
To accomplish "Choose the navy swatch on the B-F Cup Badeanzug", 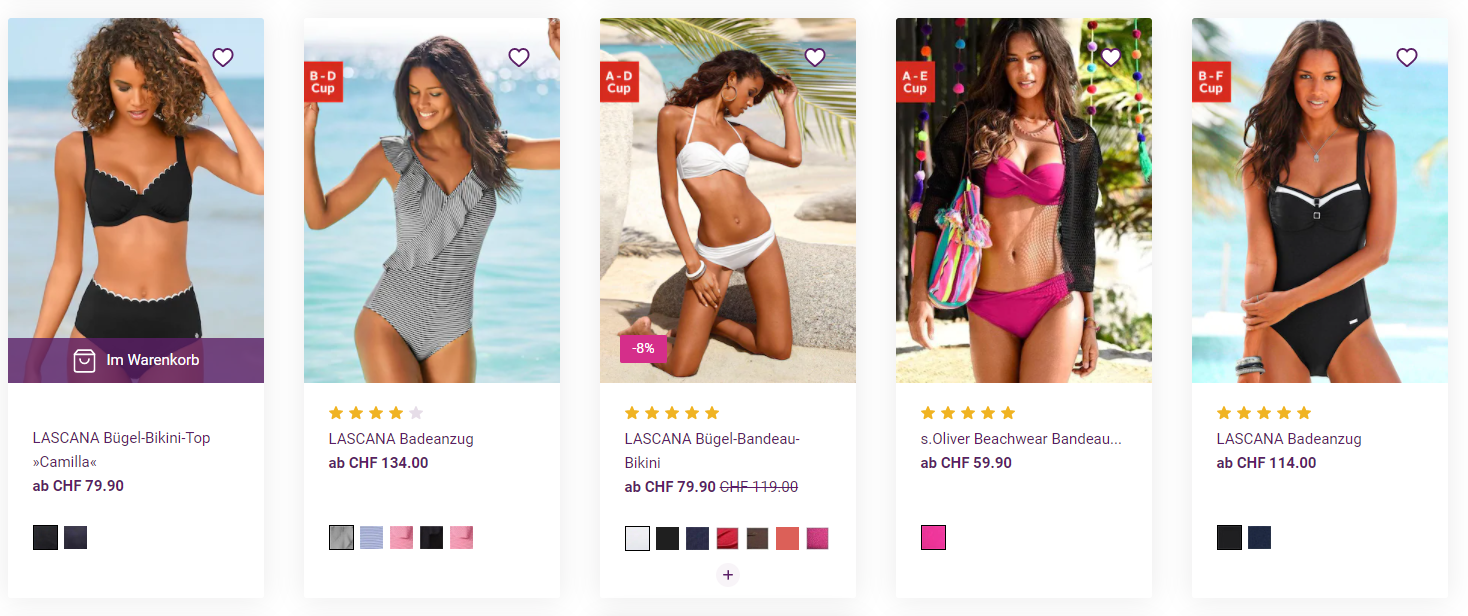I will (1259, 538).
